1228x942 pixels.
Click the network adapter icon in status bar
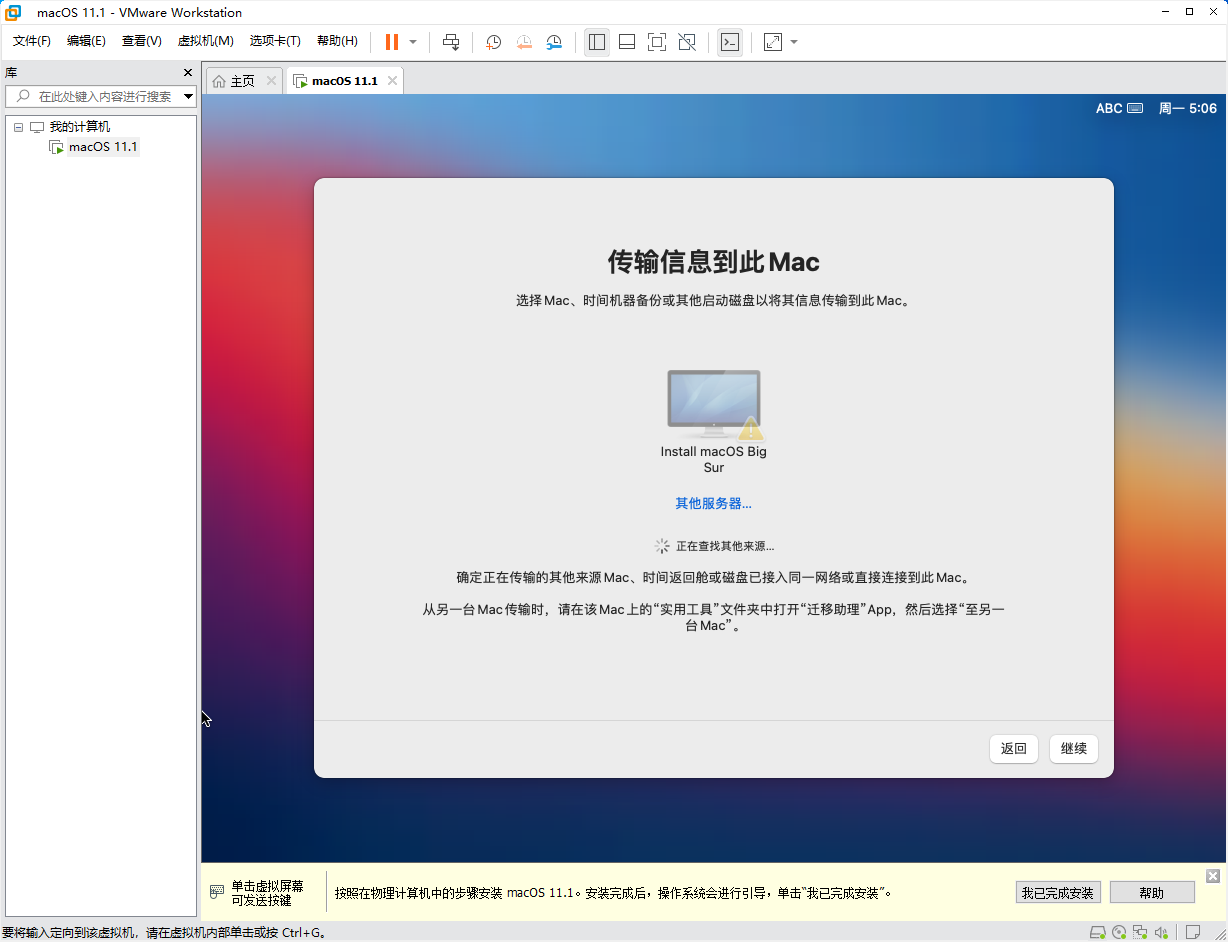1140,931
